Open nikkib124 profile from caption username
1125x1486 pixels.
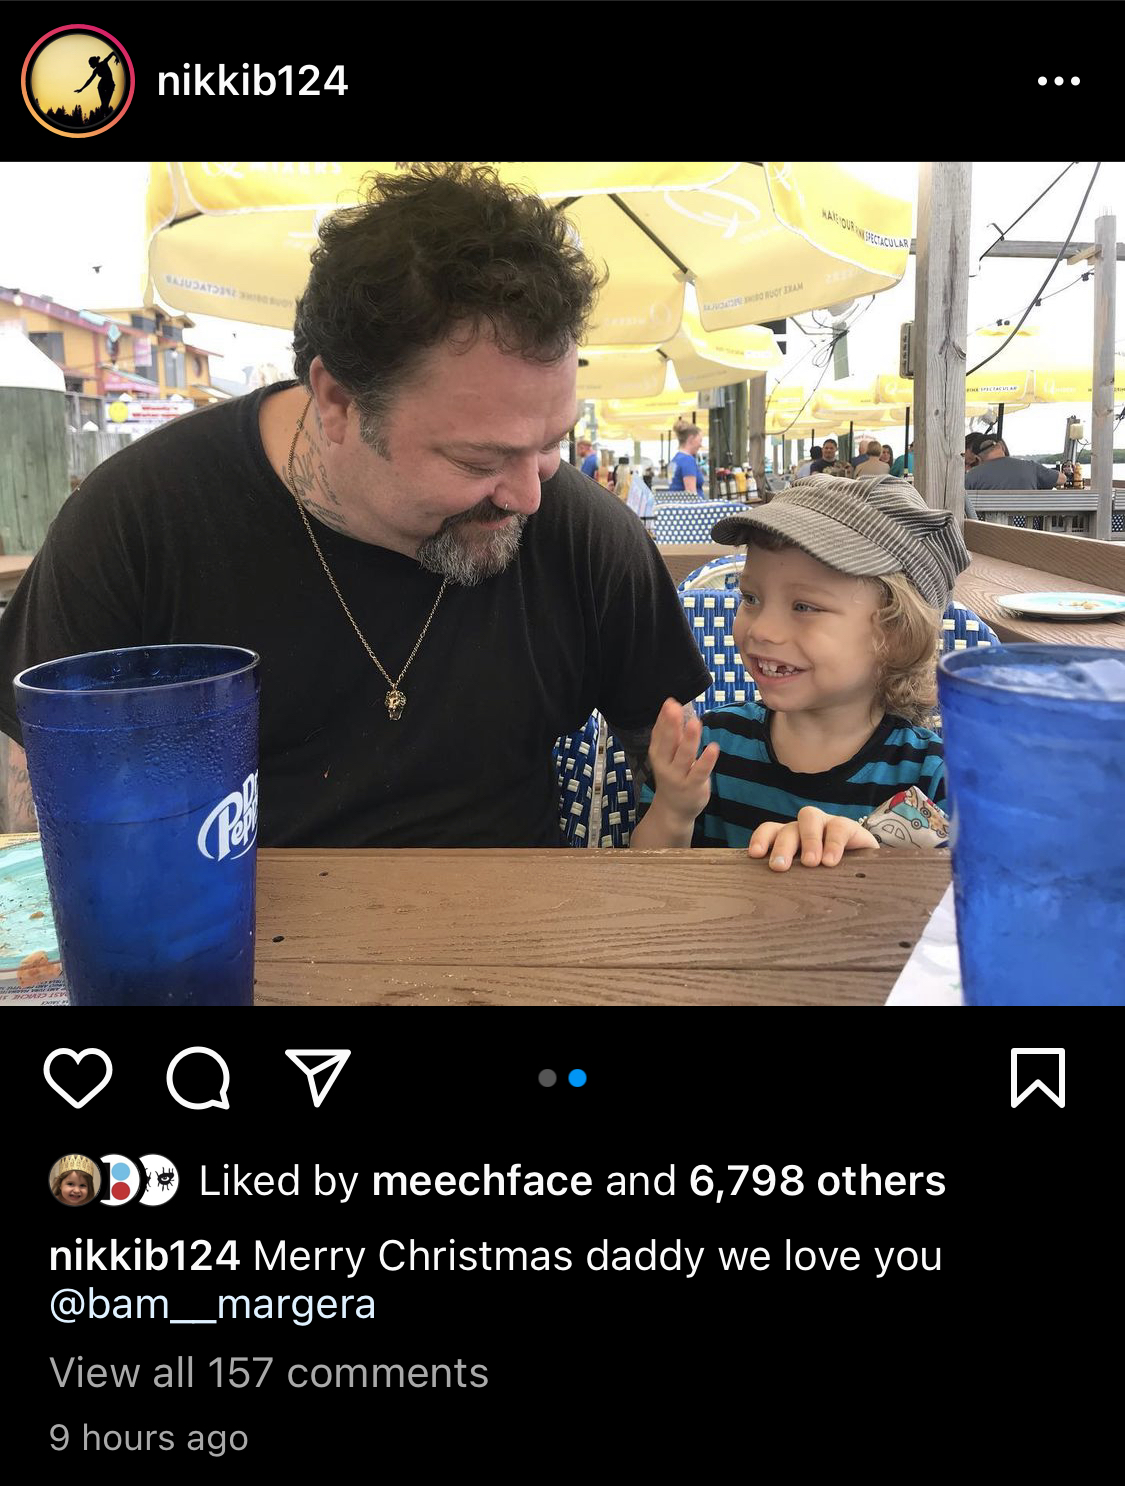click(x=144, y=1256)
